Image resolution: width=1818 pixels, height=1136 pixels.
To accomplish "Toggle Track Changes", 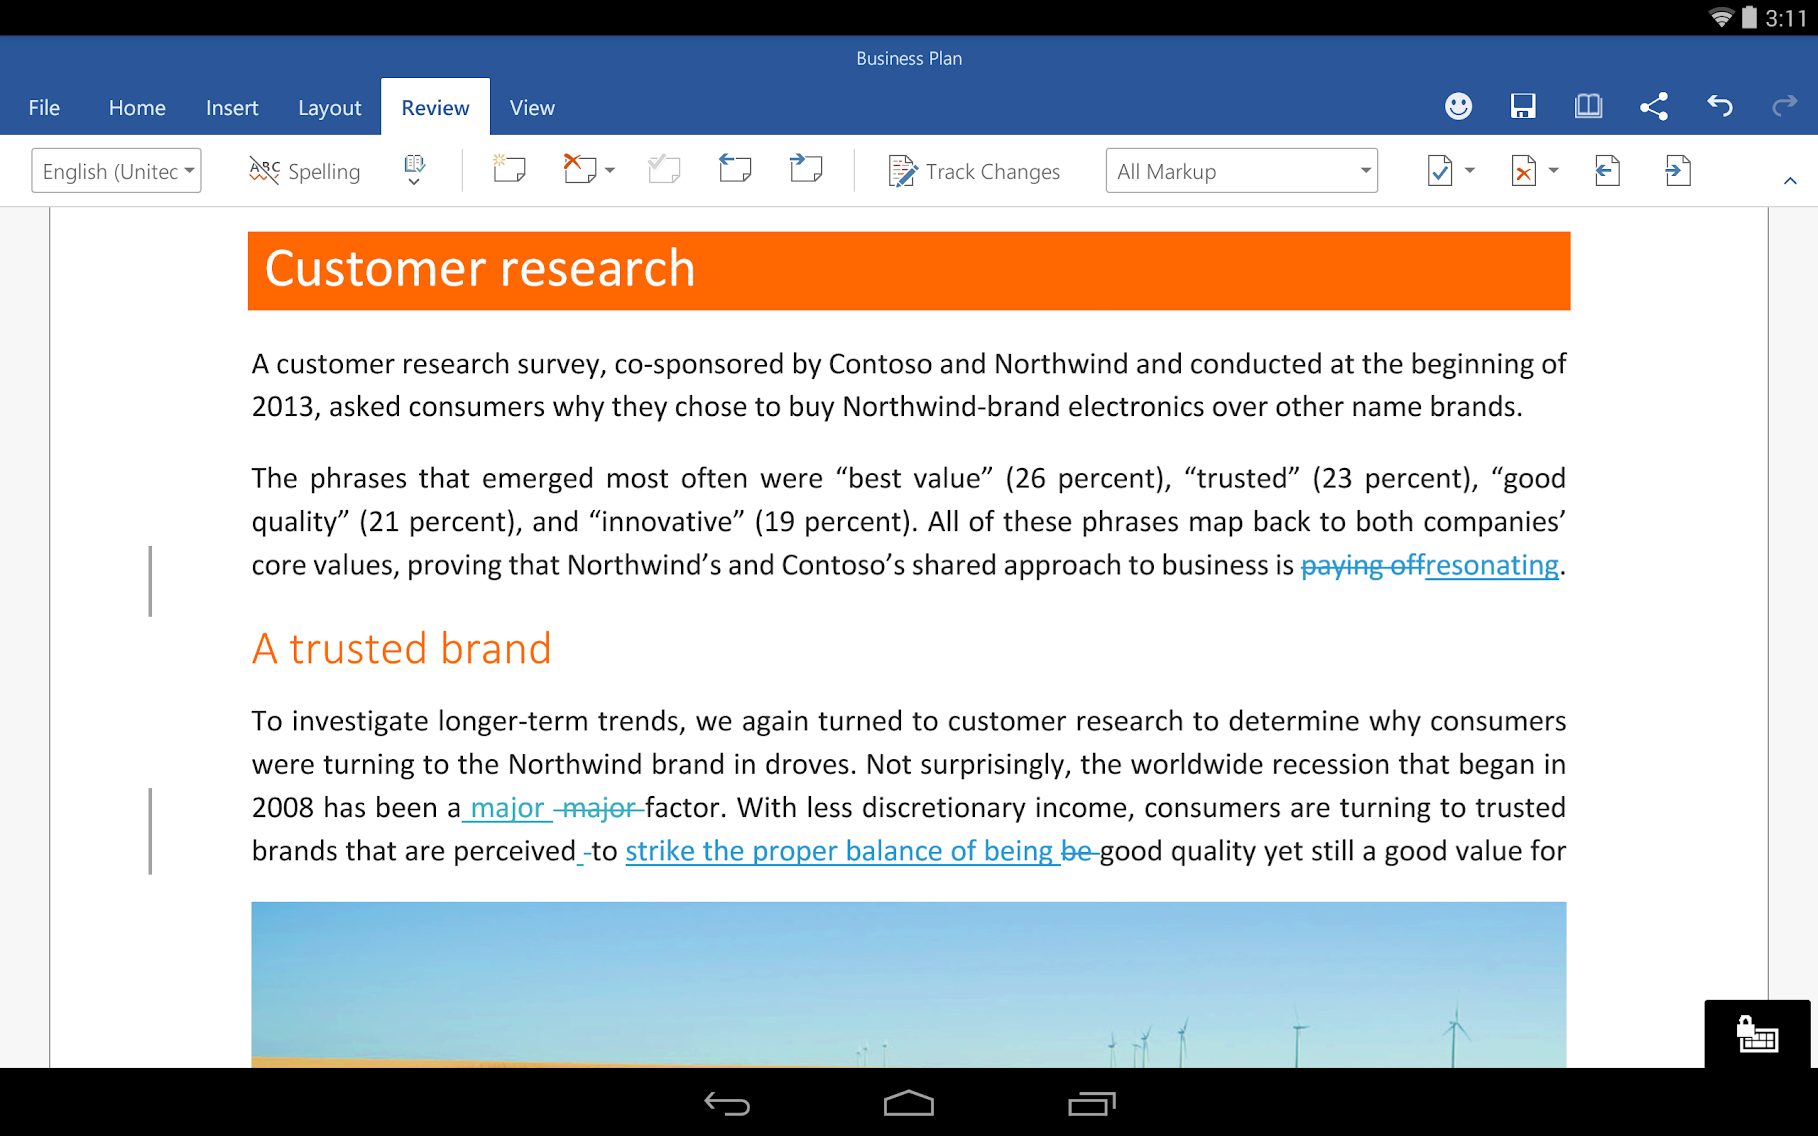I will [x=973, y=172].
